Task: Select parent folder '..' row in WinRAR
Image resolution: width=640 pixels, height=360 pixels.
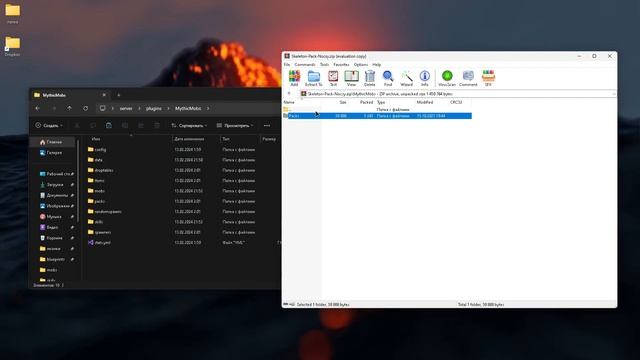Action: pos(377,109)
